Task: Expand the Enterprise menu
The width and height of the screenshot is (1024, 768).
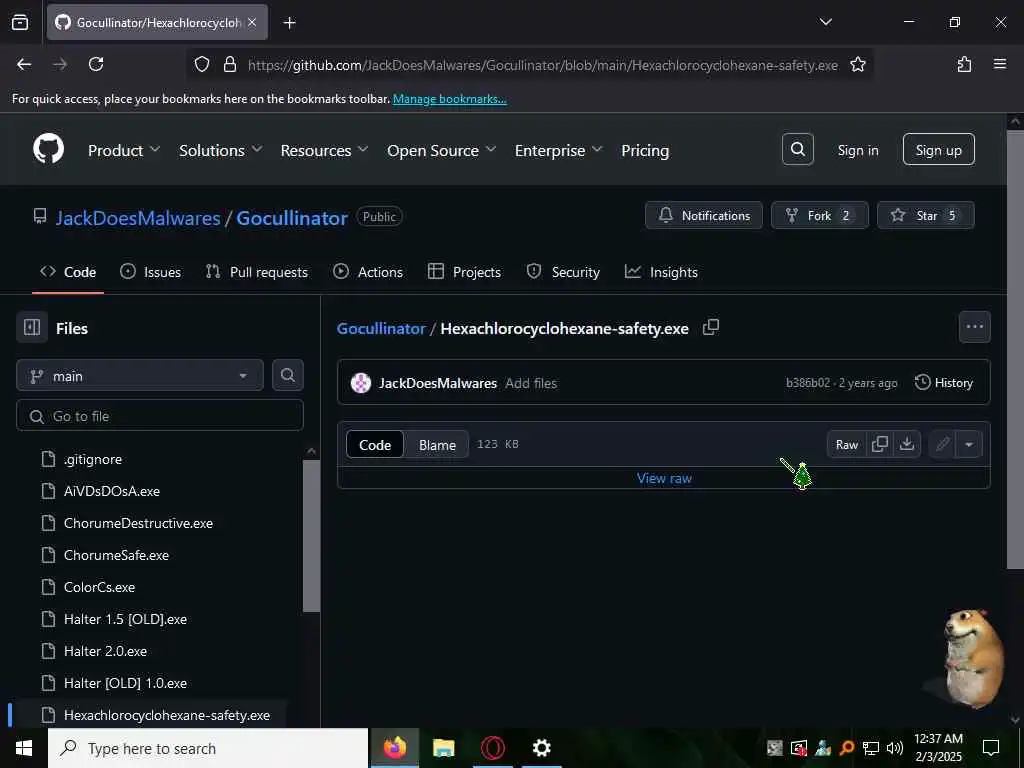Action: (558, 150)
